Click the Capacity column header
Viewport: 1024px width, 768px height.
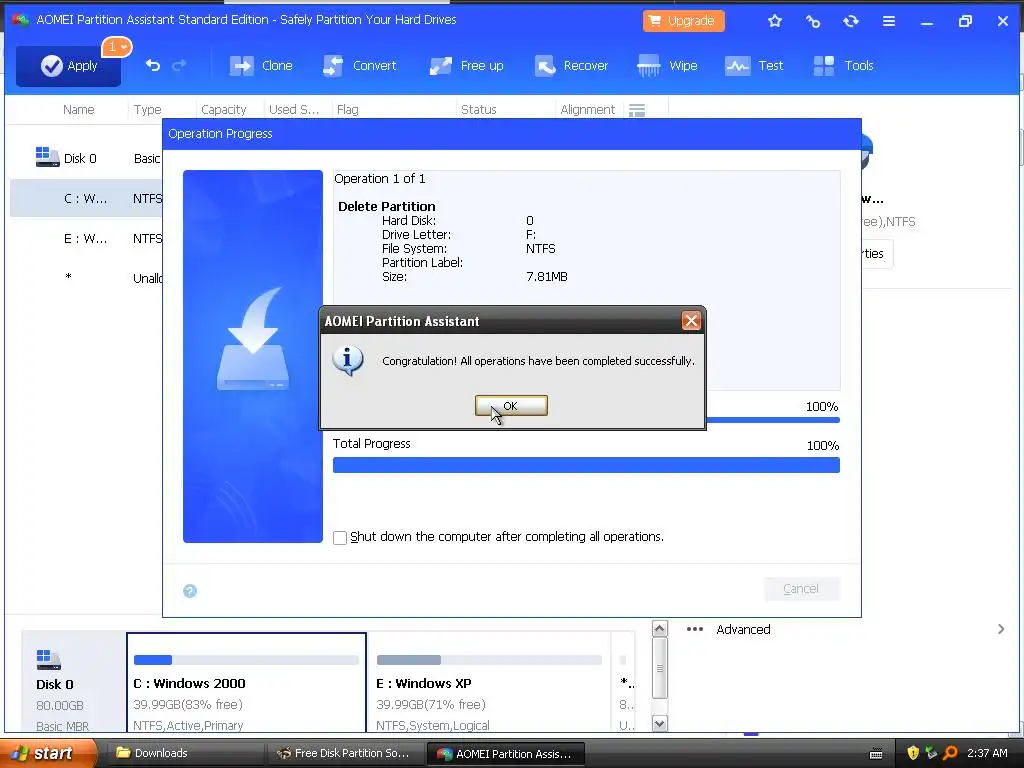223,110
